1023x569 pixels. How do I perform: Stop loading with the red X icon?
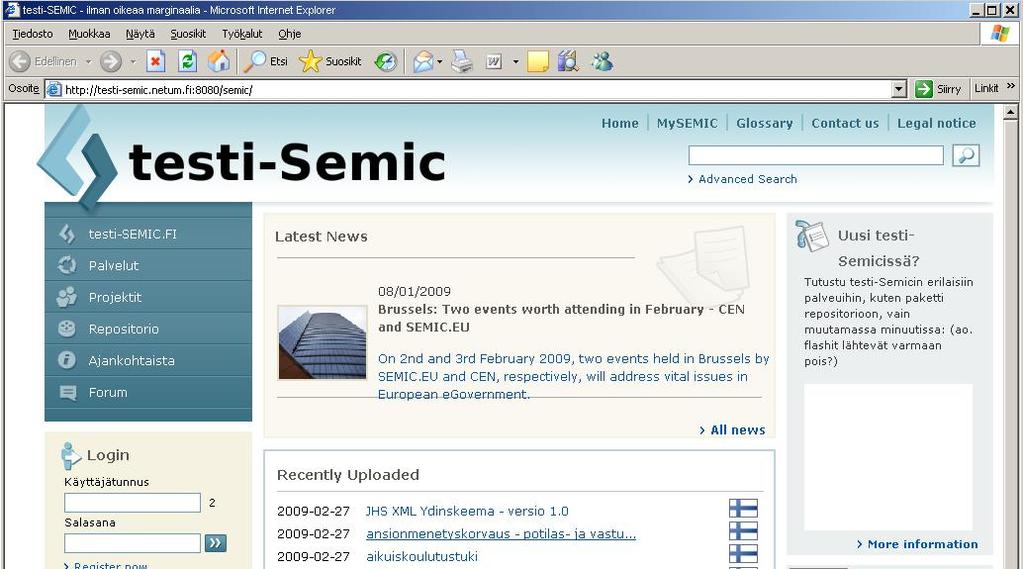155,61
